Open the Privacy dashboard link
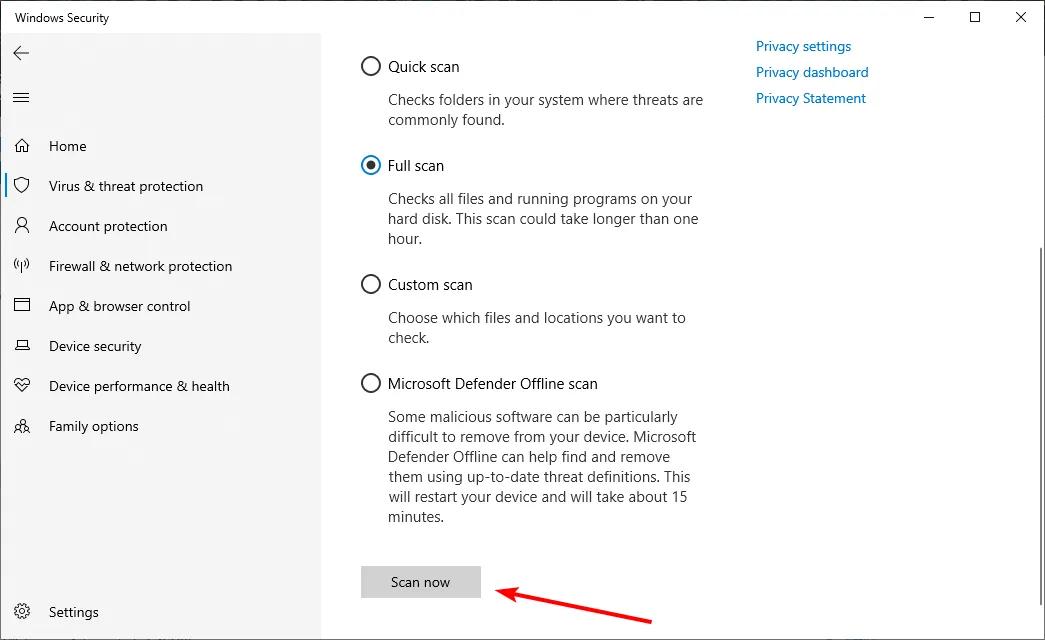 click(812, 72)
